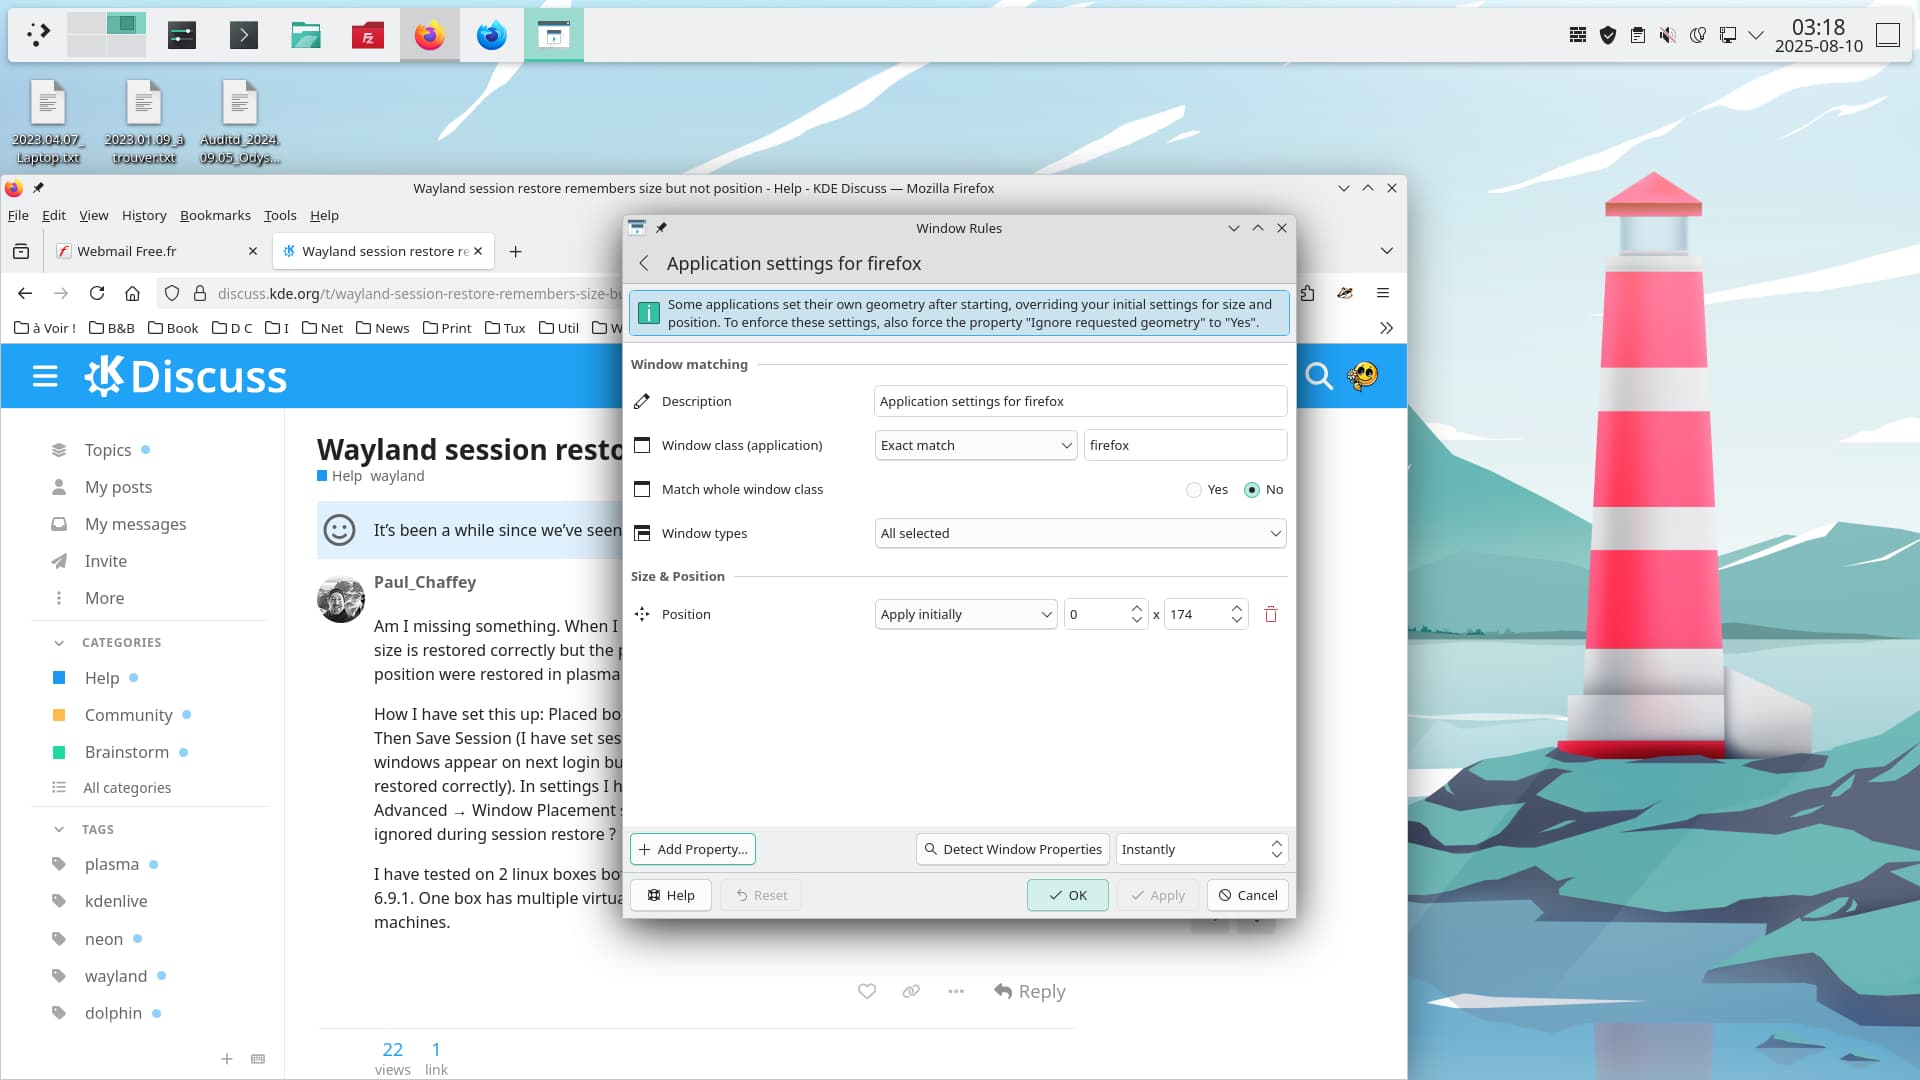Collapse the CATEGORIES sidebar section
The height and width of the screenshot is (1080, 1920).
coord(59,643)
